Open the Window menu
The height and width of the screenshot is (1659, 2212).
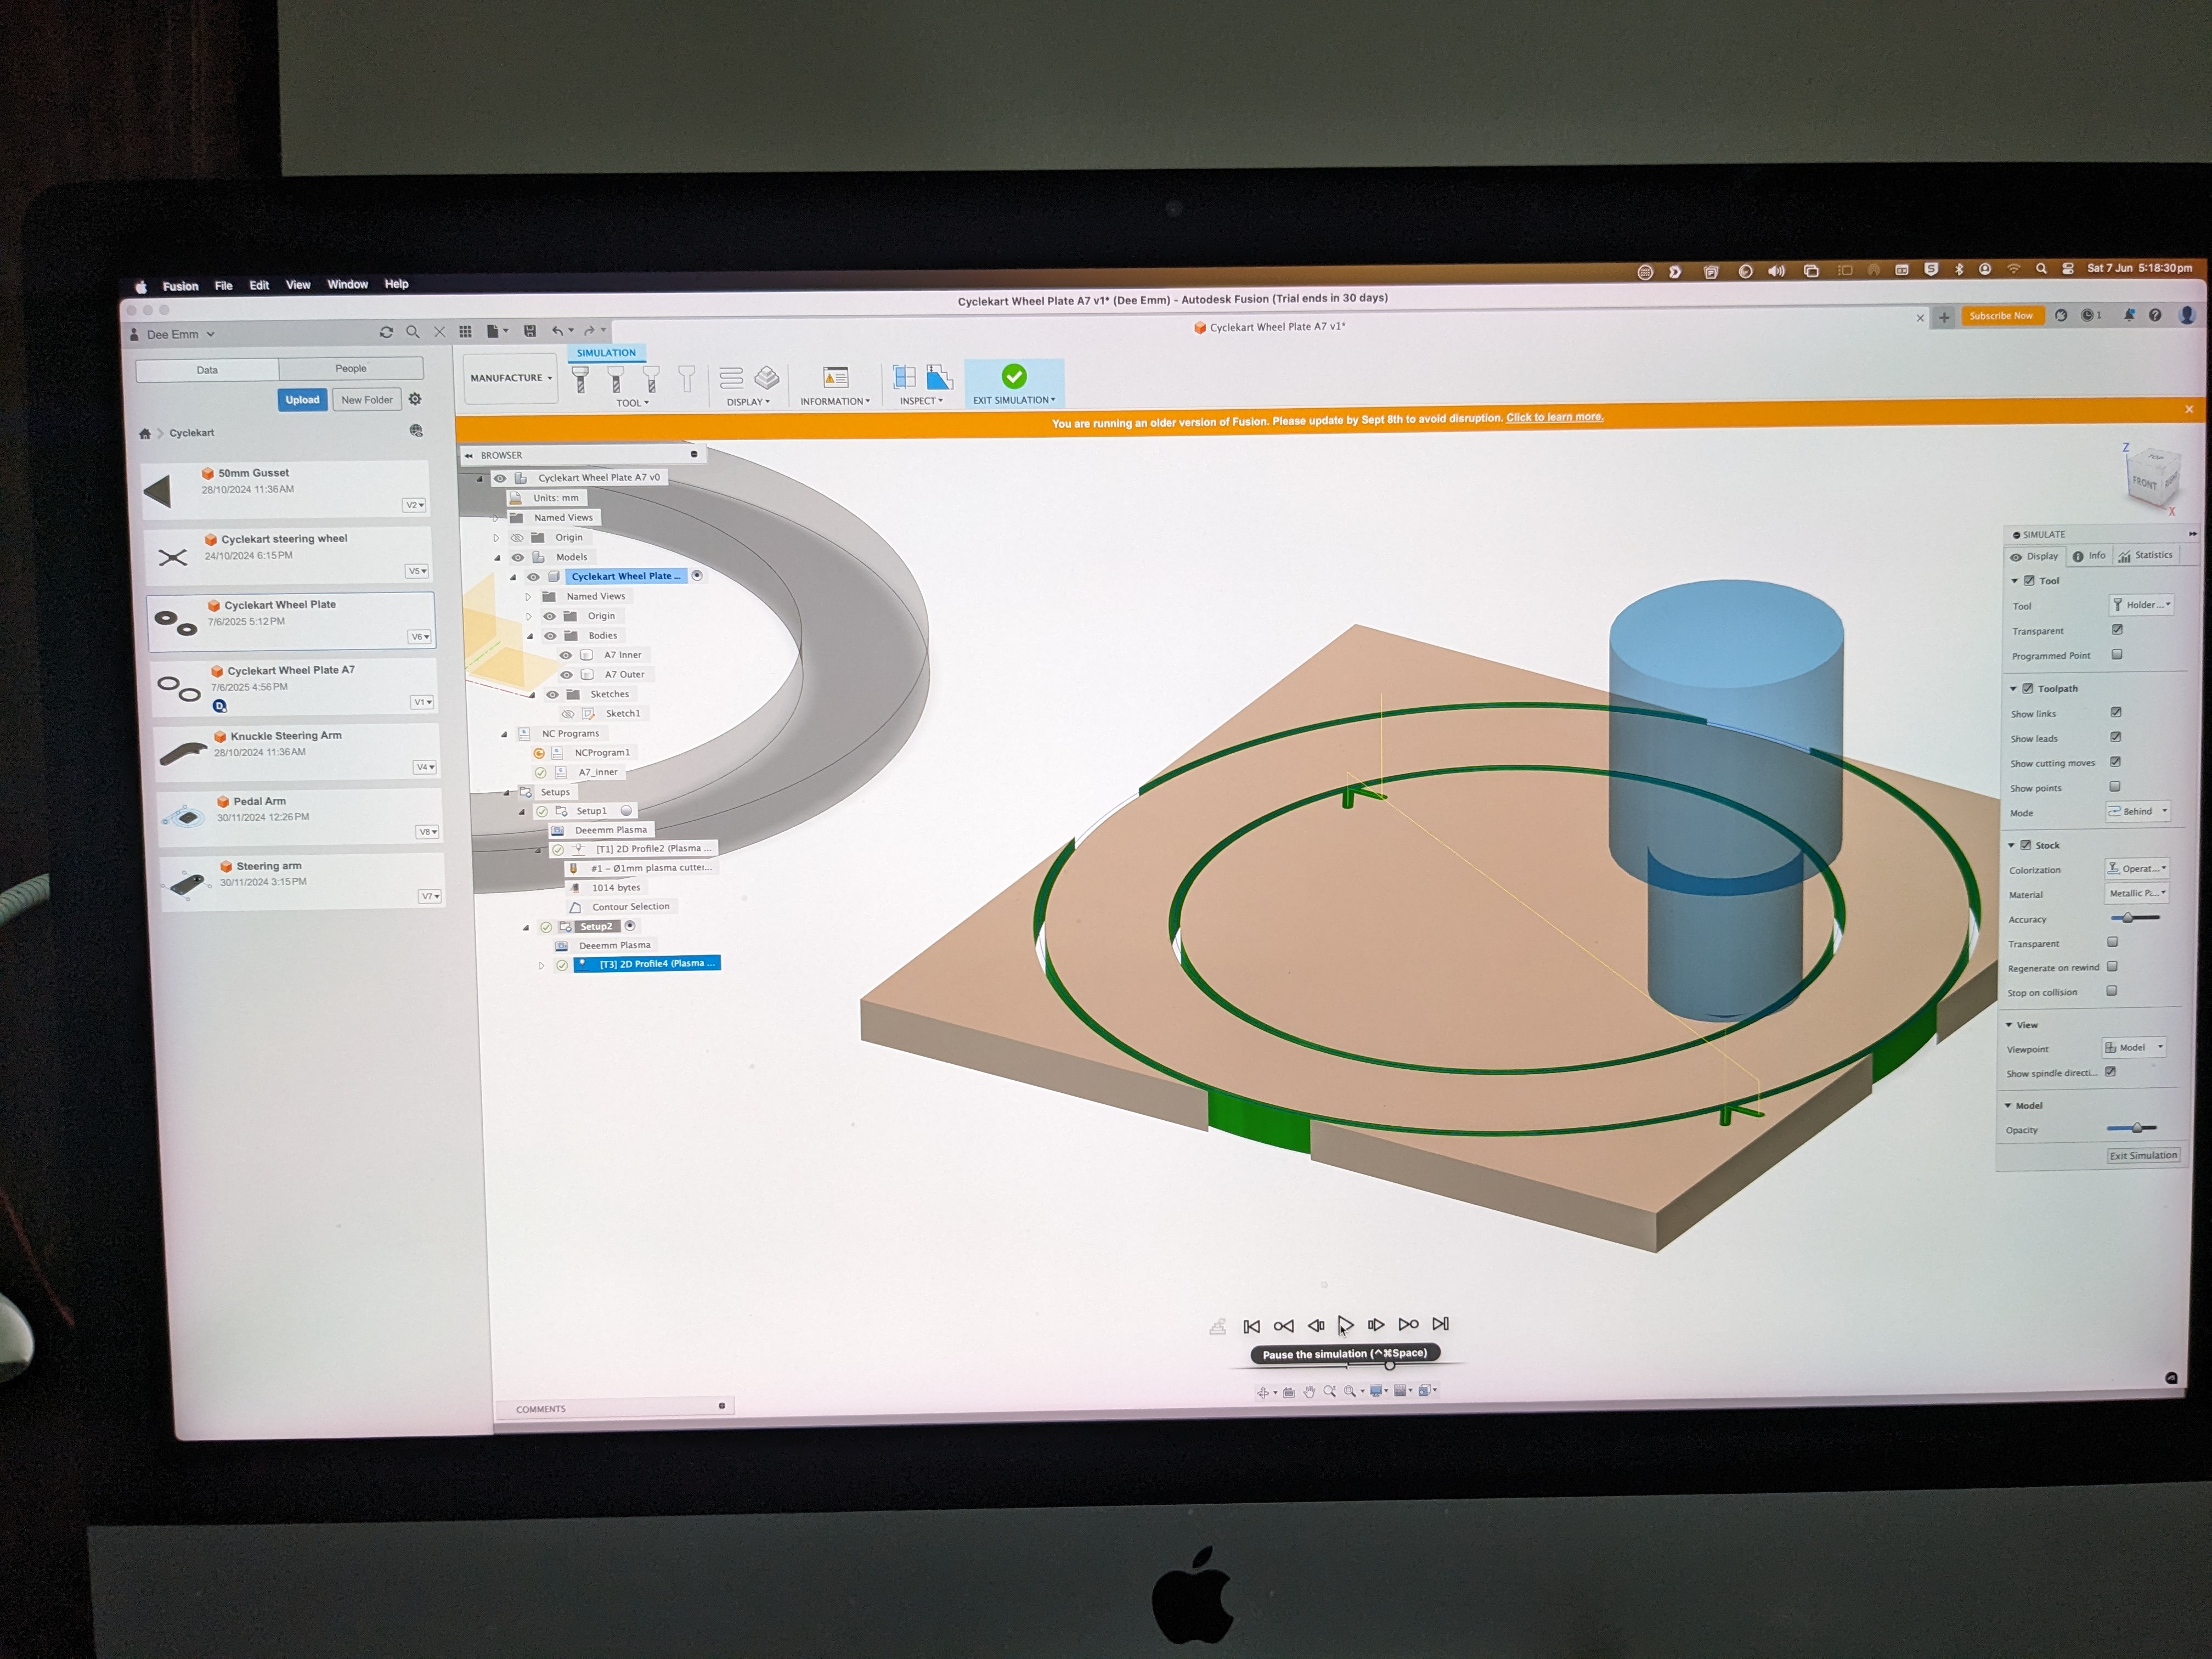pyautogui.click(x=347, y=285)
